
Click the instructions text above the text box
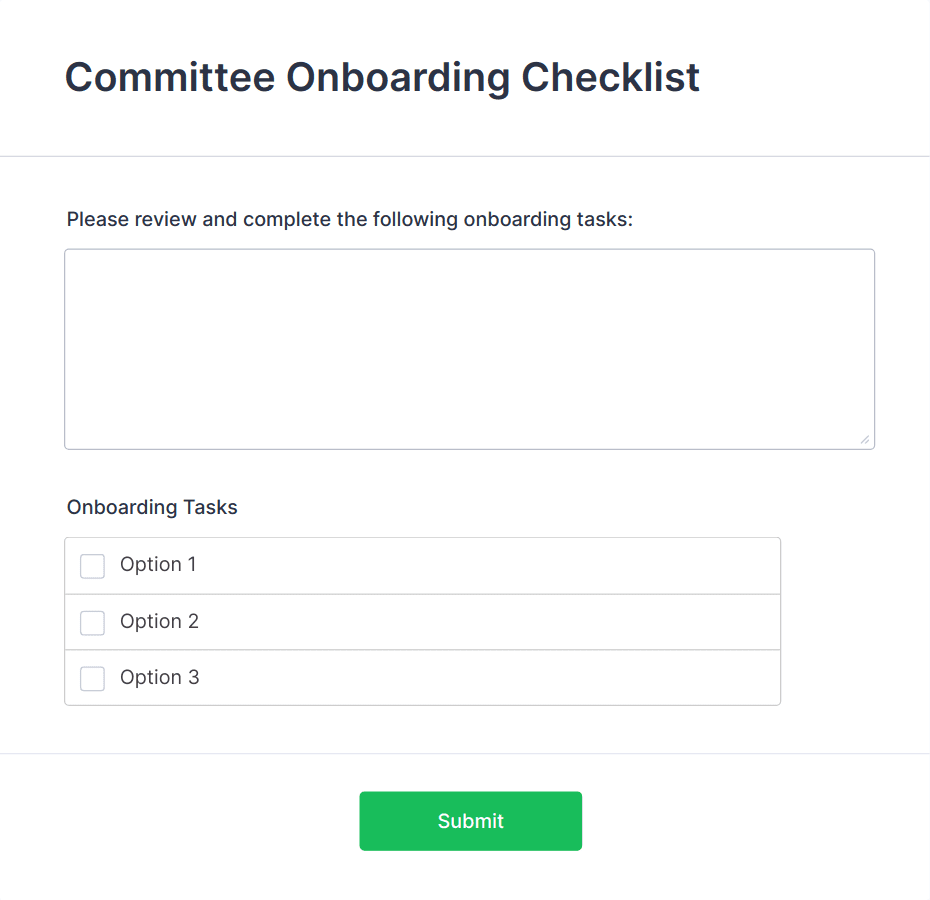tap(349, 219)
